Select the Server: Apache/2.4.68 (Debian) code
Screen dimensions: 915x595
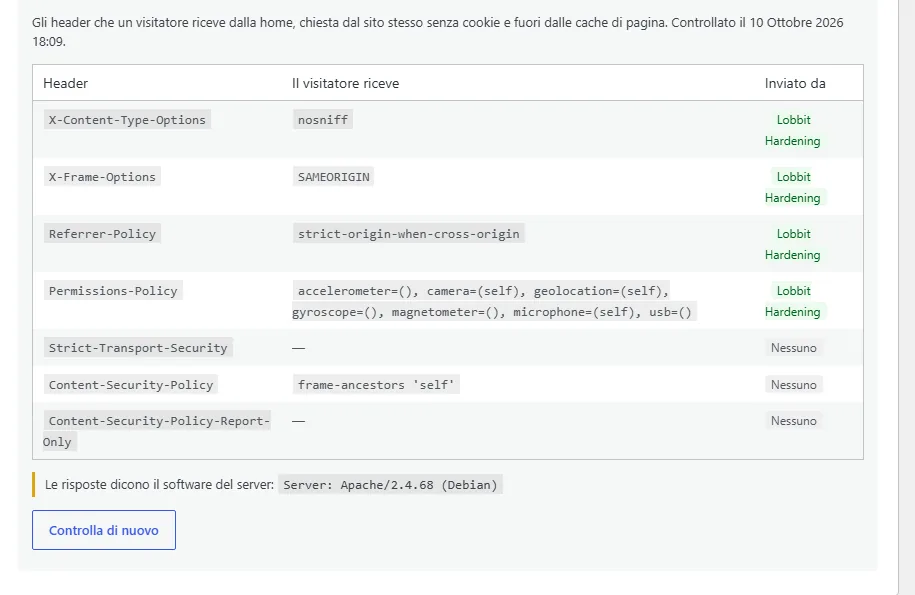click(390, 485)
